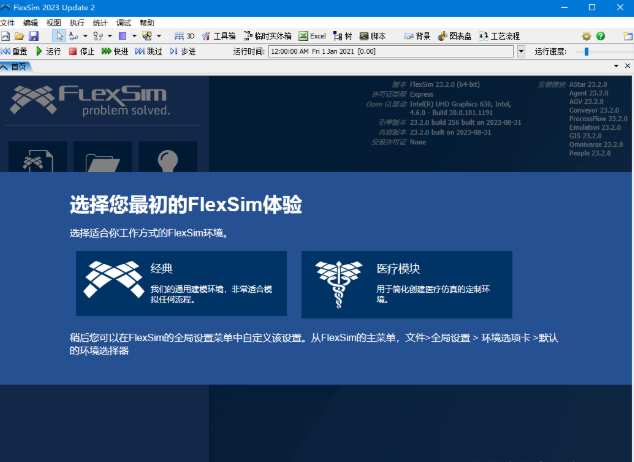Save the model with the floppy disk icon
The image size is (634, 462).
34,36
